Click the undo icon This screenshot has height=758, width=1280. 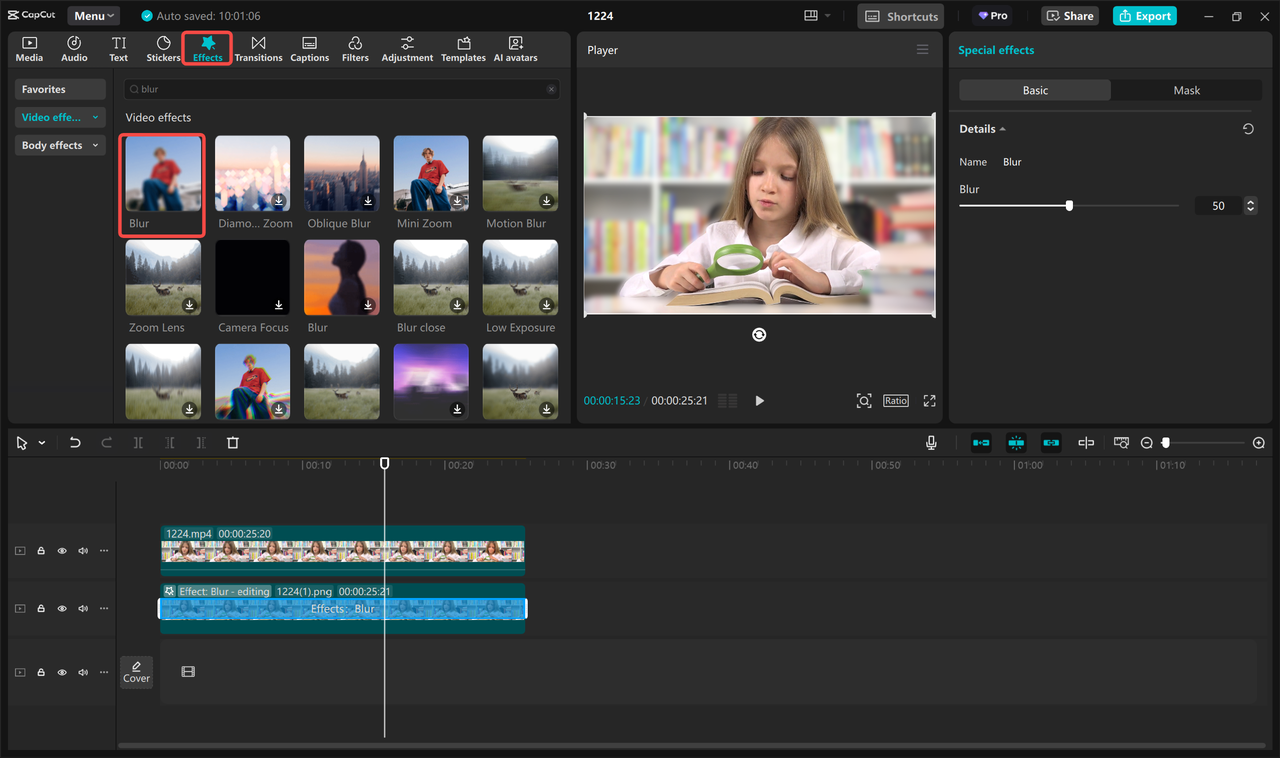click(x=75, y=442)
